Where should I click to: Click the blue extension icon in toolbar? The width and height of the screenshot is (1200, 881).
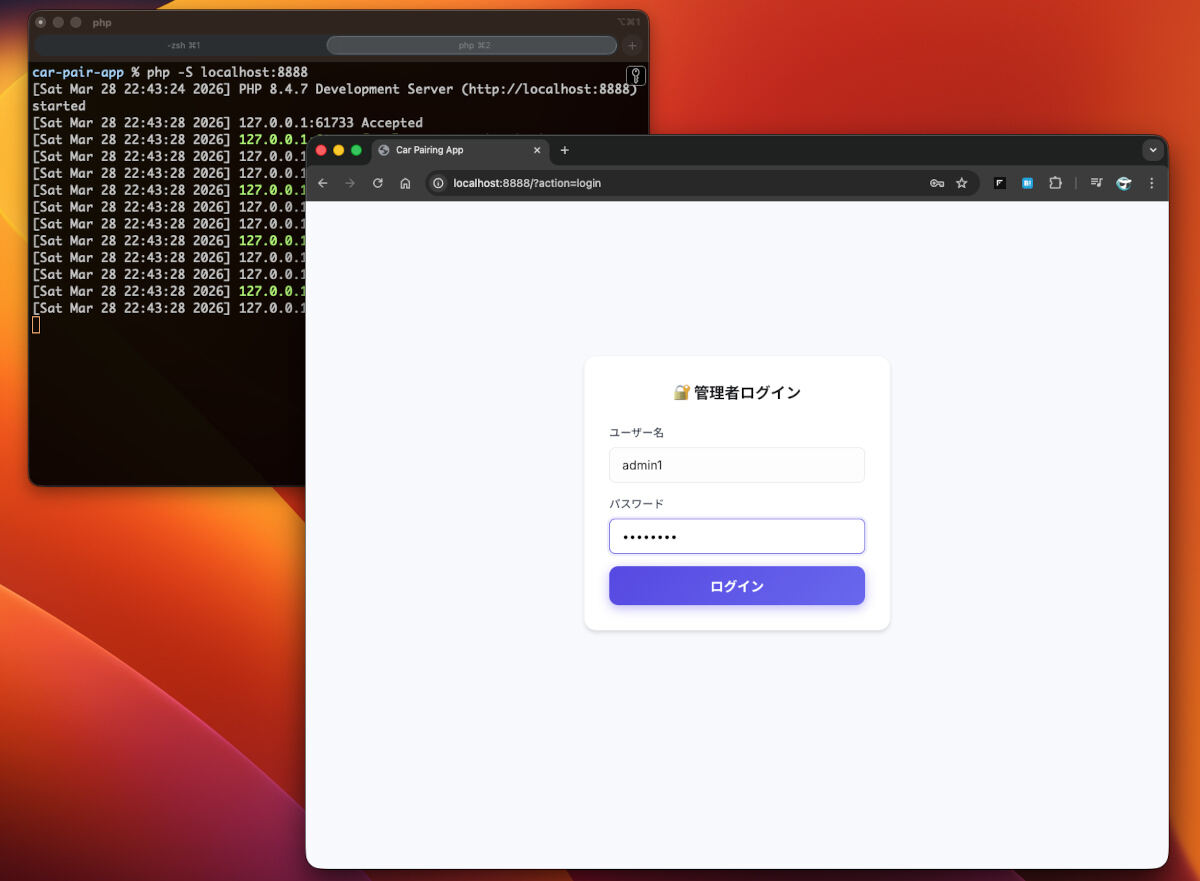[x=1027, y=183]
